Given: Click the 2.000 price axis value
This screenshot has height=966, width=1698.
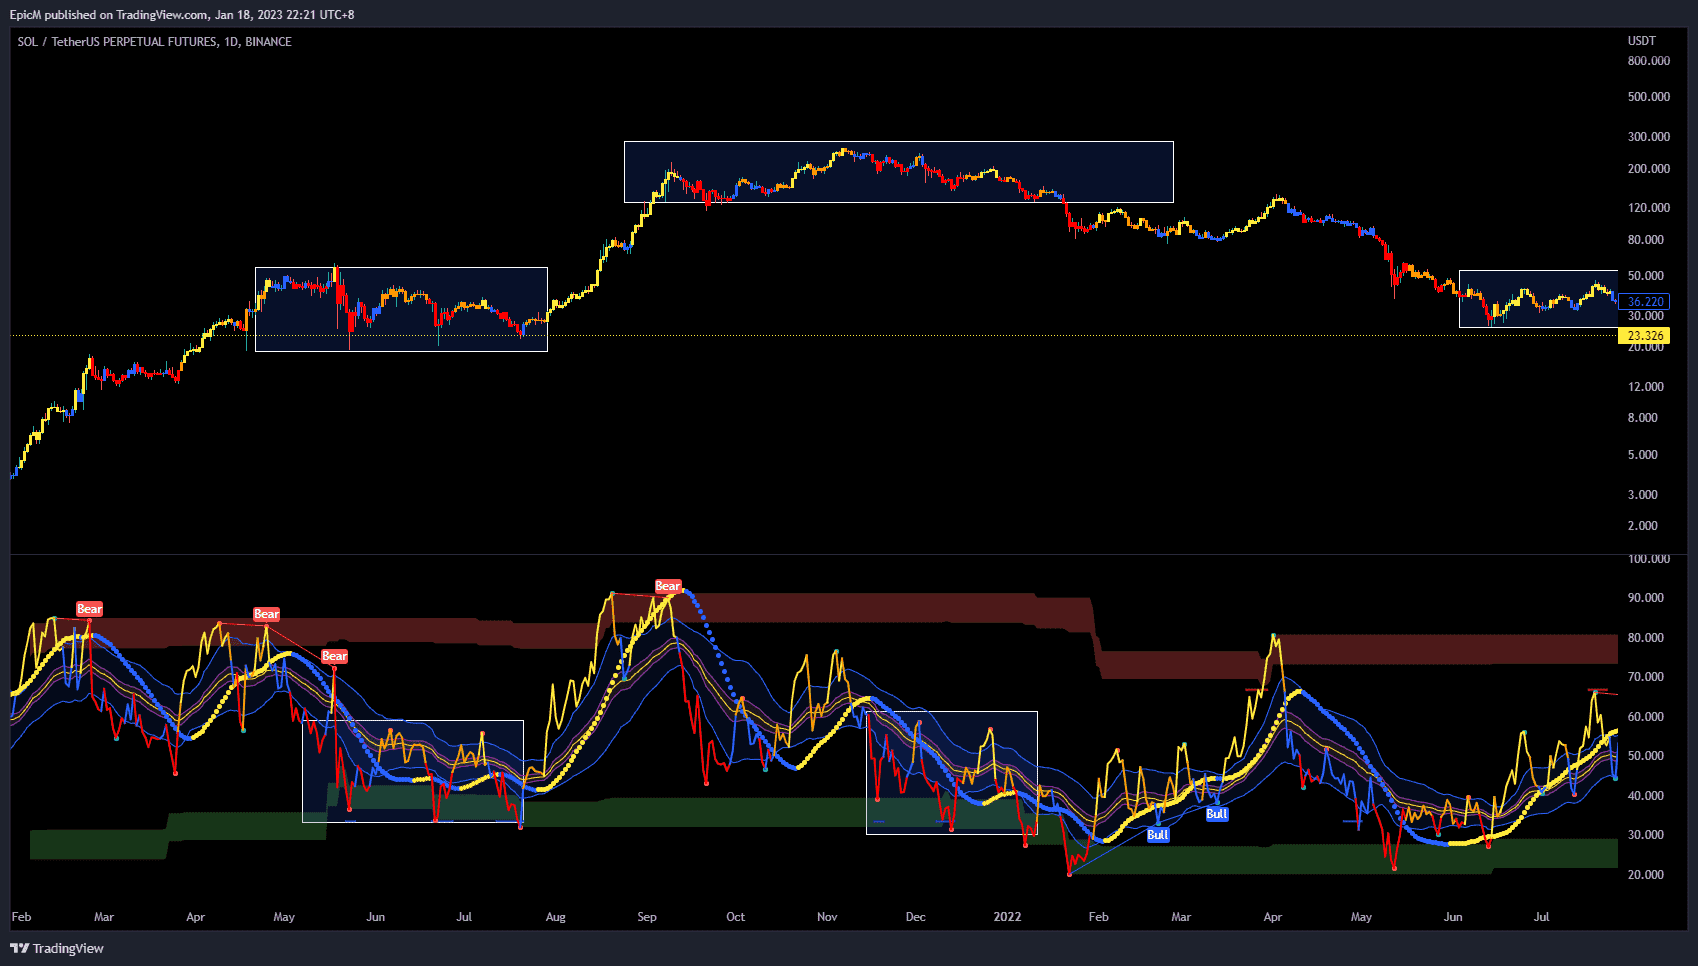Looking at the screenshot, I should click(1643, 526).
